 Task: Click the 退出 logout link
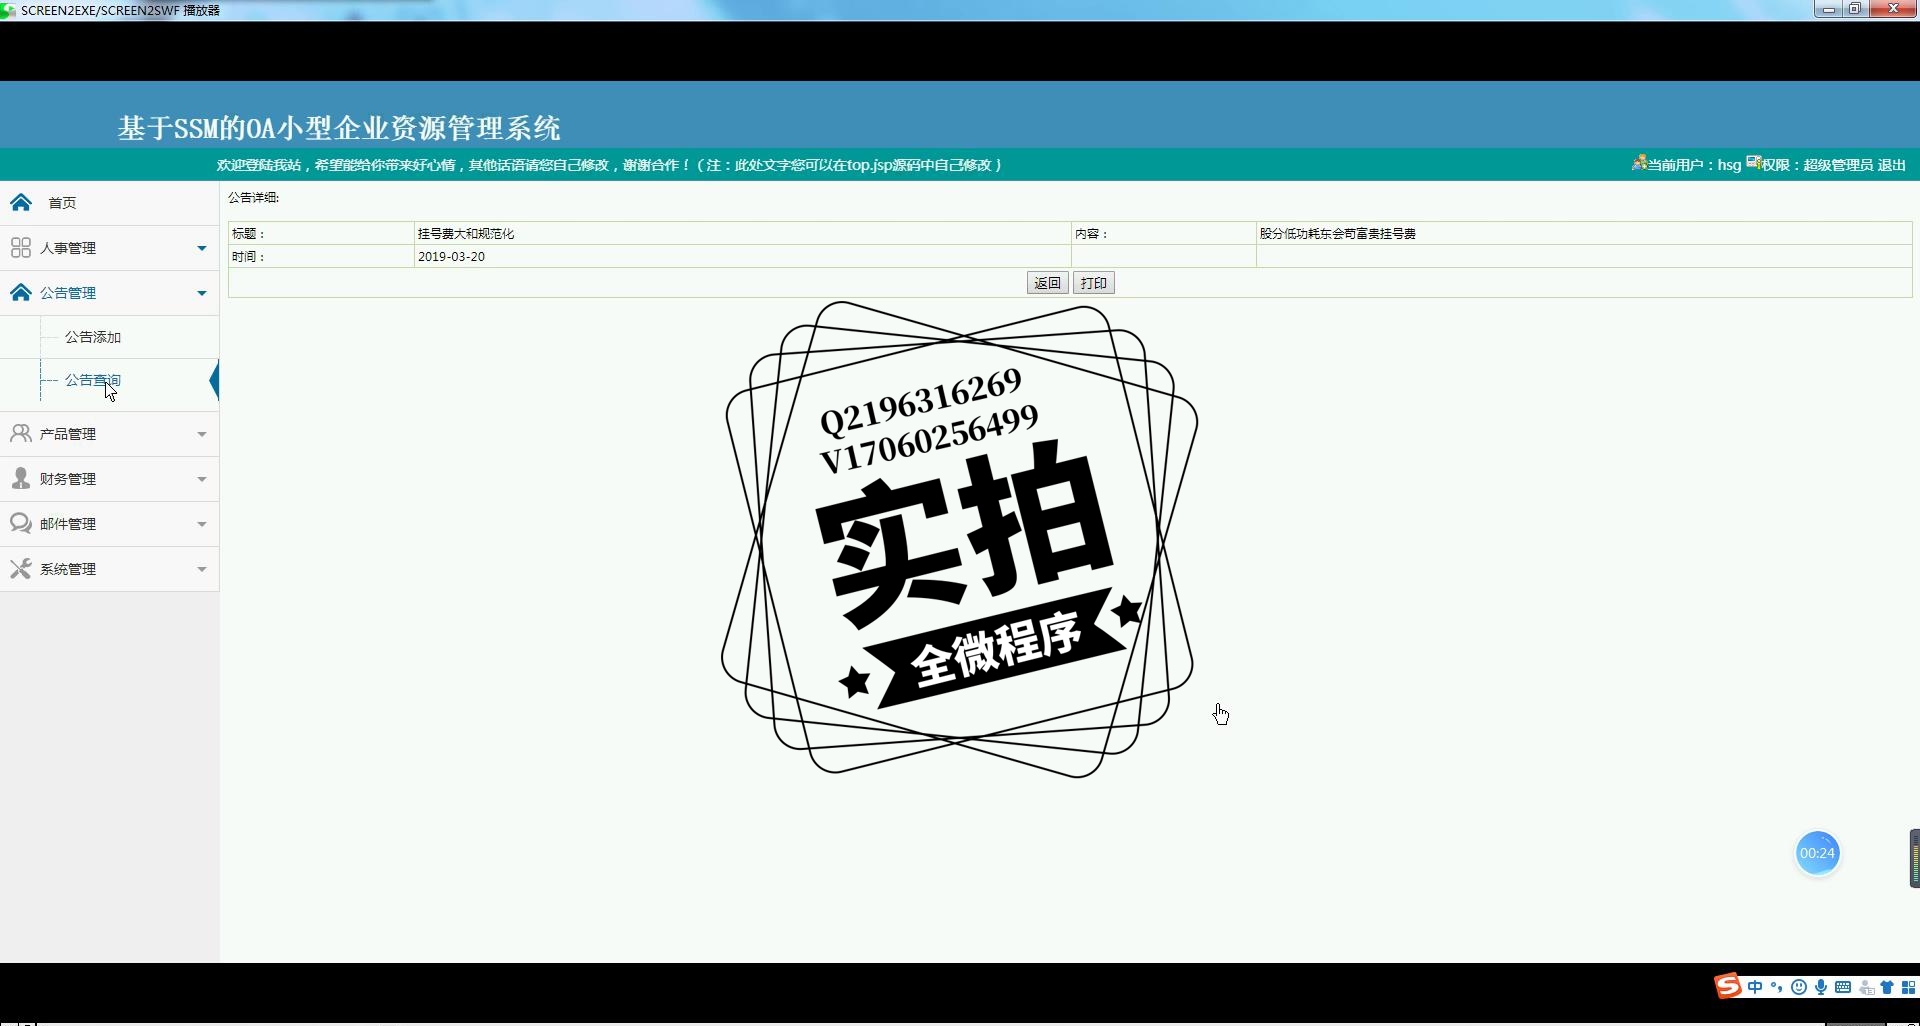point(1892,165)
